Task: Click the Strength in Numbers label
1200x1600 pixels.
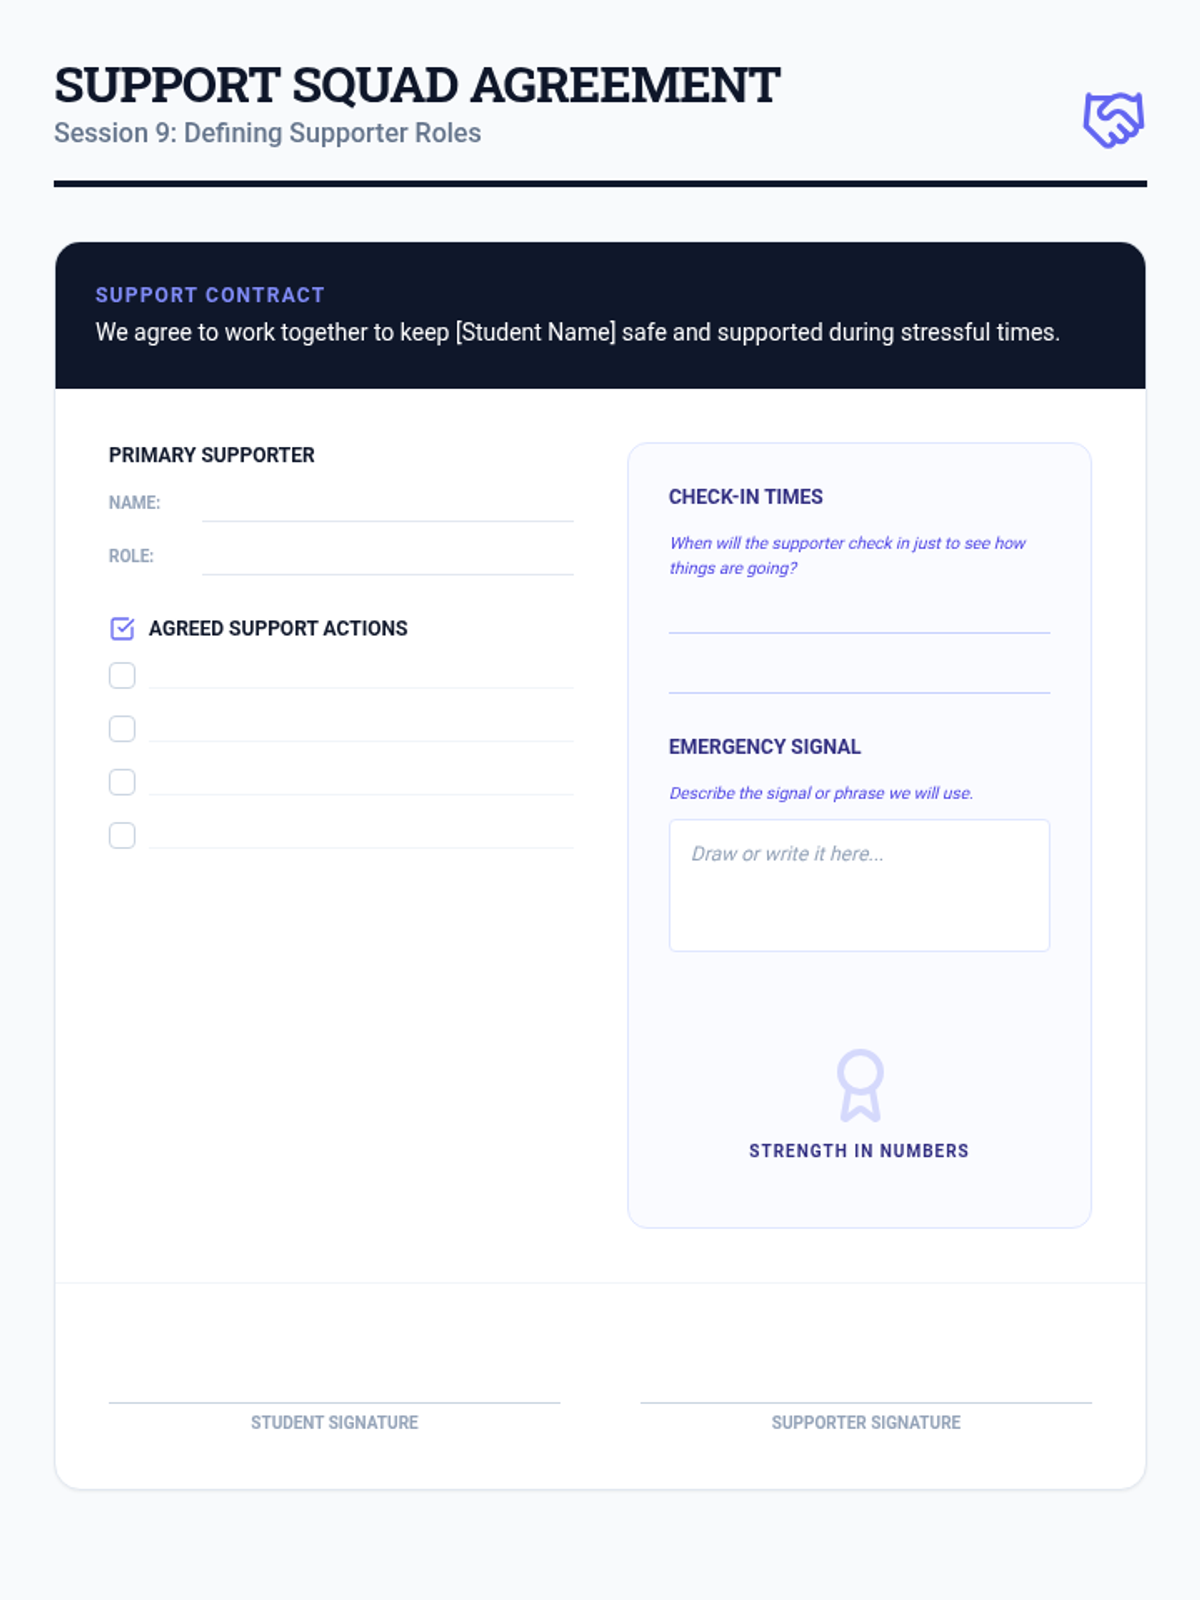Action: point(859,1151)
